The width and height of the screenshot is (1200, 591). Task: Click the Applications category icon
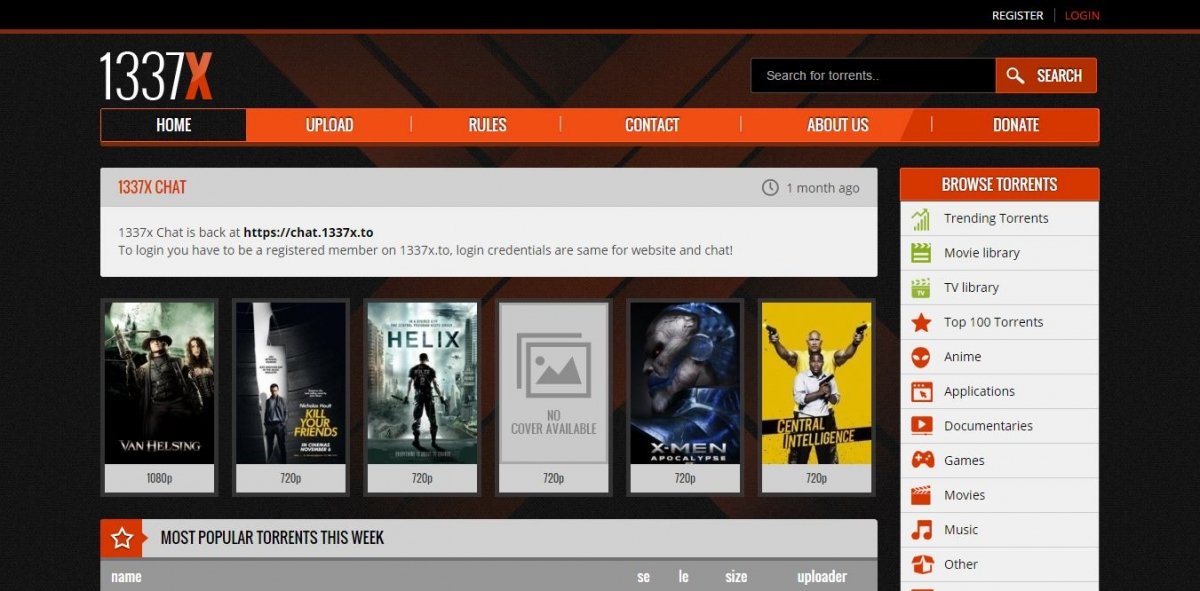[x=921, y=392]
